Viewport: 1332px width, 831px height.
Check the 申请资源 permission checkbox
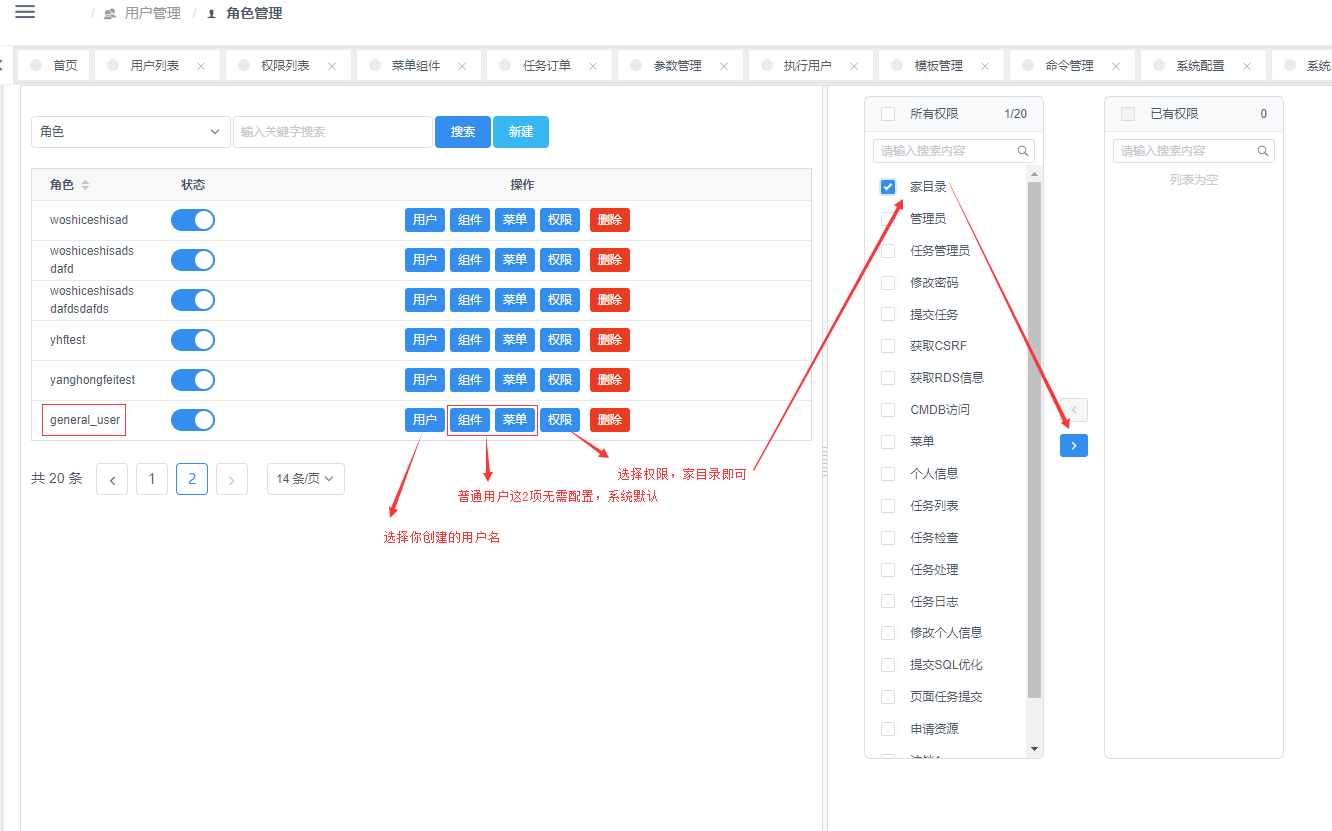(888, 729)
